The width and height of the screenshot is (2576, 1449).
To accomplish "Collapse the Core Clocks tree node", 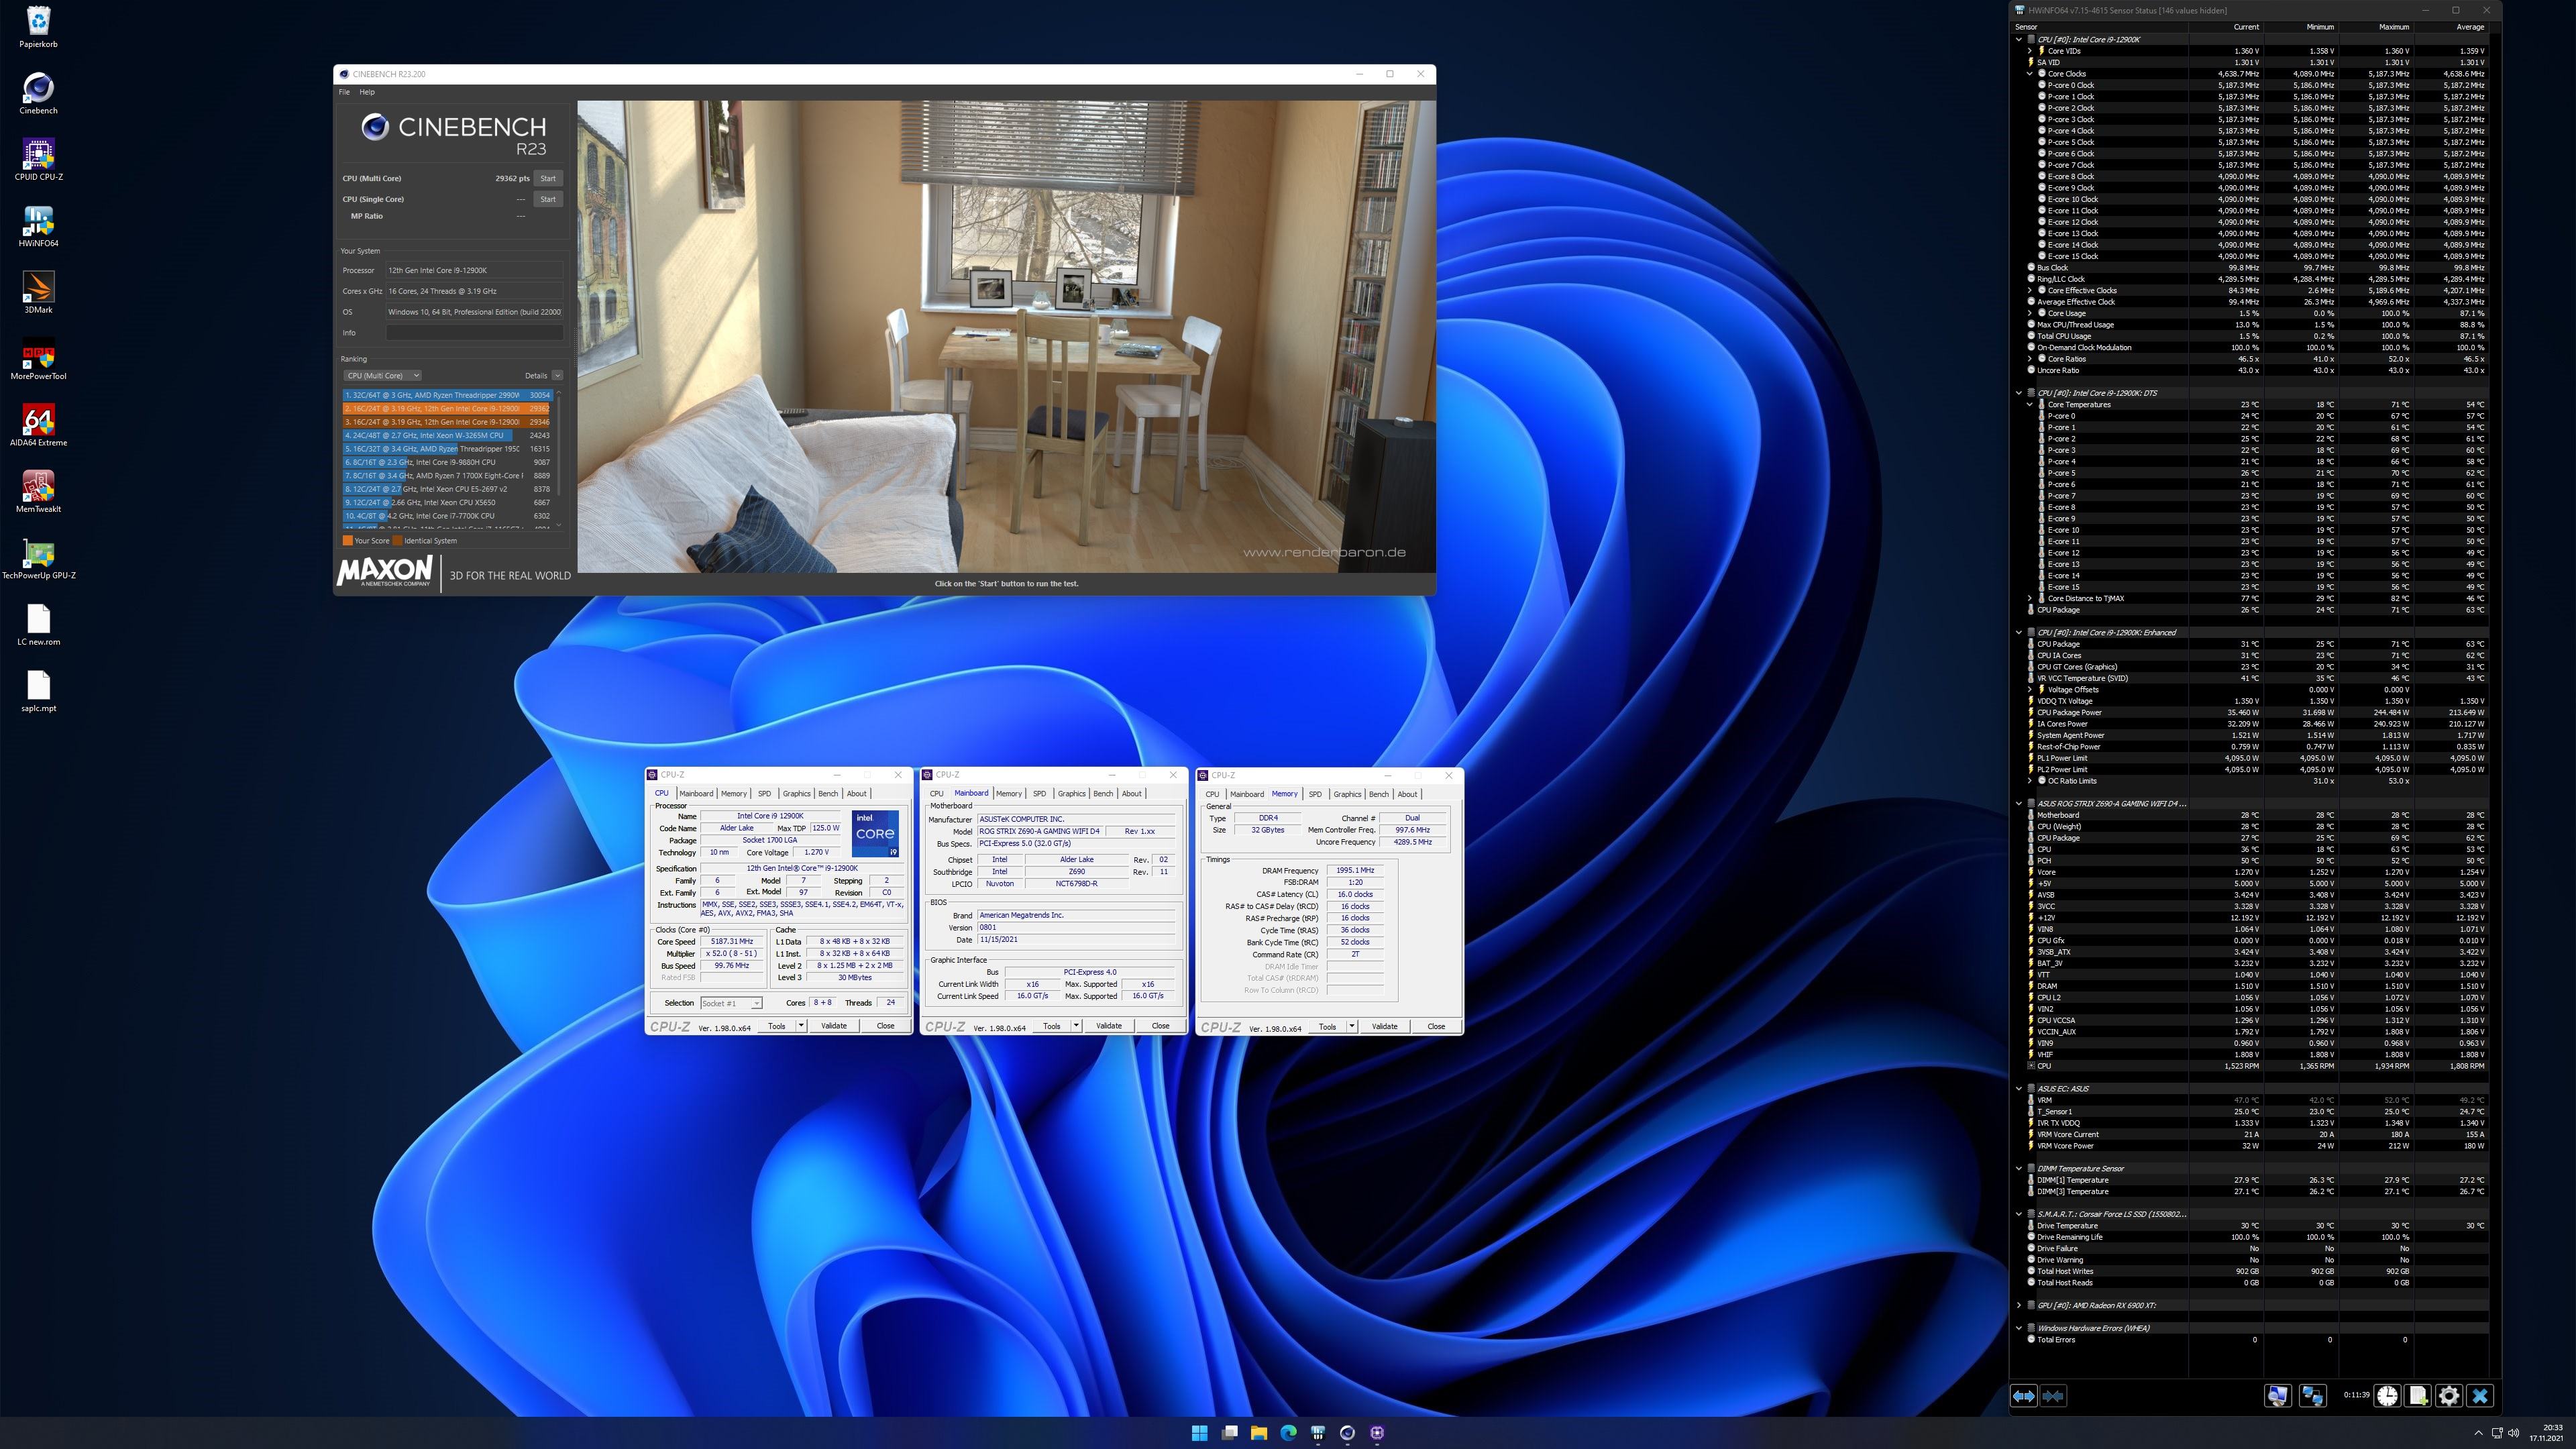I will click(2030, 74).
